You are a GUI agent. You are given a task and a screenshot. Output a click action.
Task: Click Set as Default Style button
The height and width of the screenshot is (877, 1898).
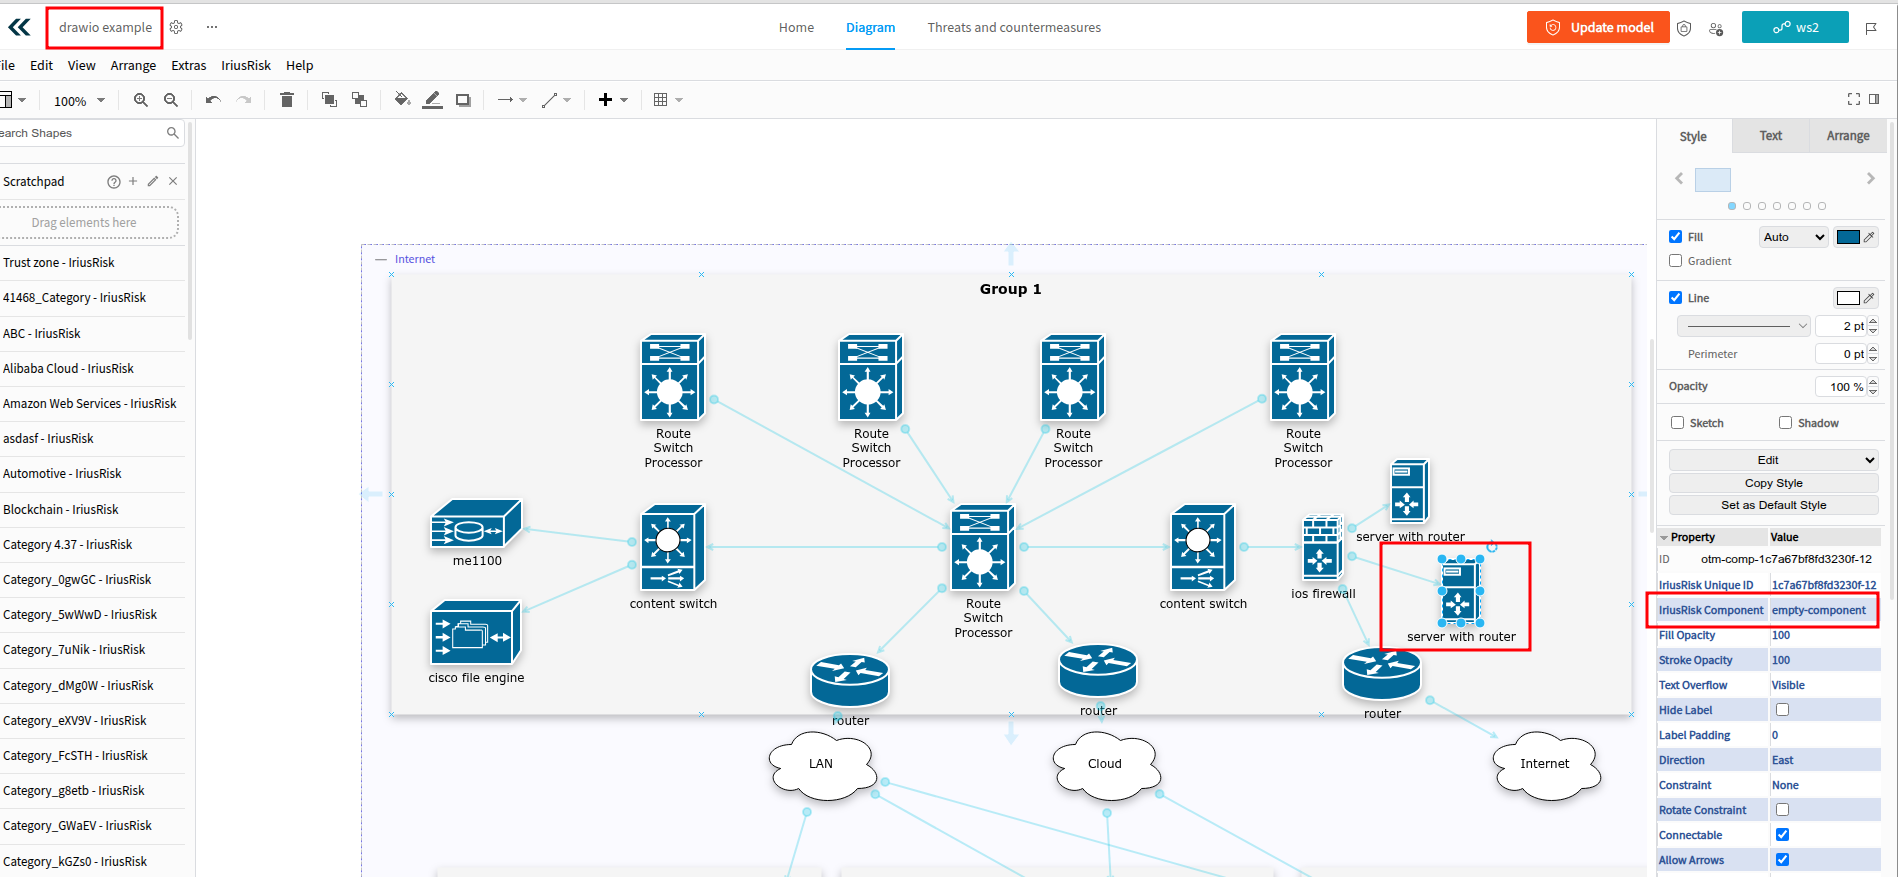pos(1774,505)
